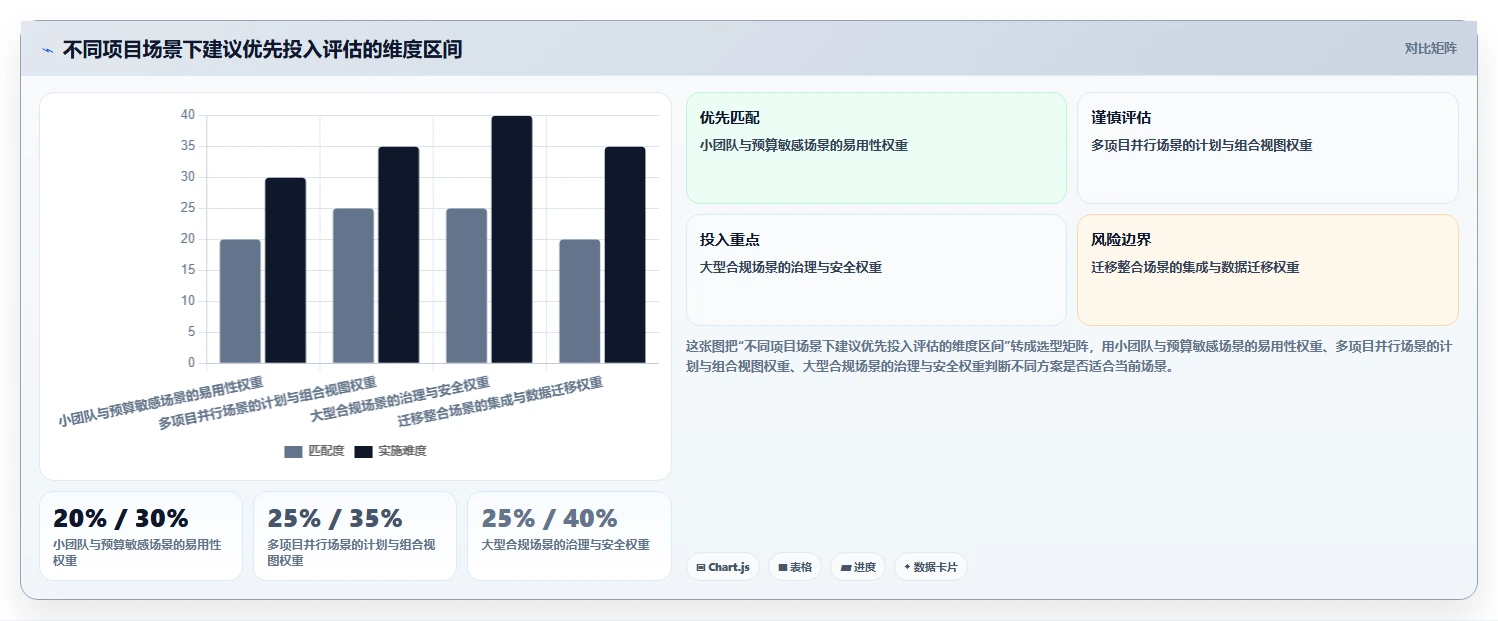Screen dimensions: 1498x621
Task: Click the 25% / 40% stat card
Action: [569, 536]
